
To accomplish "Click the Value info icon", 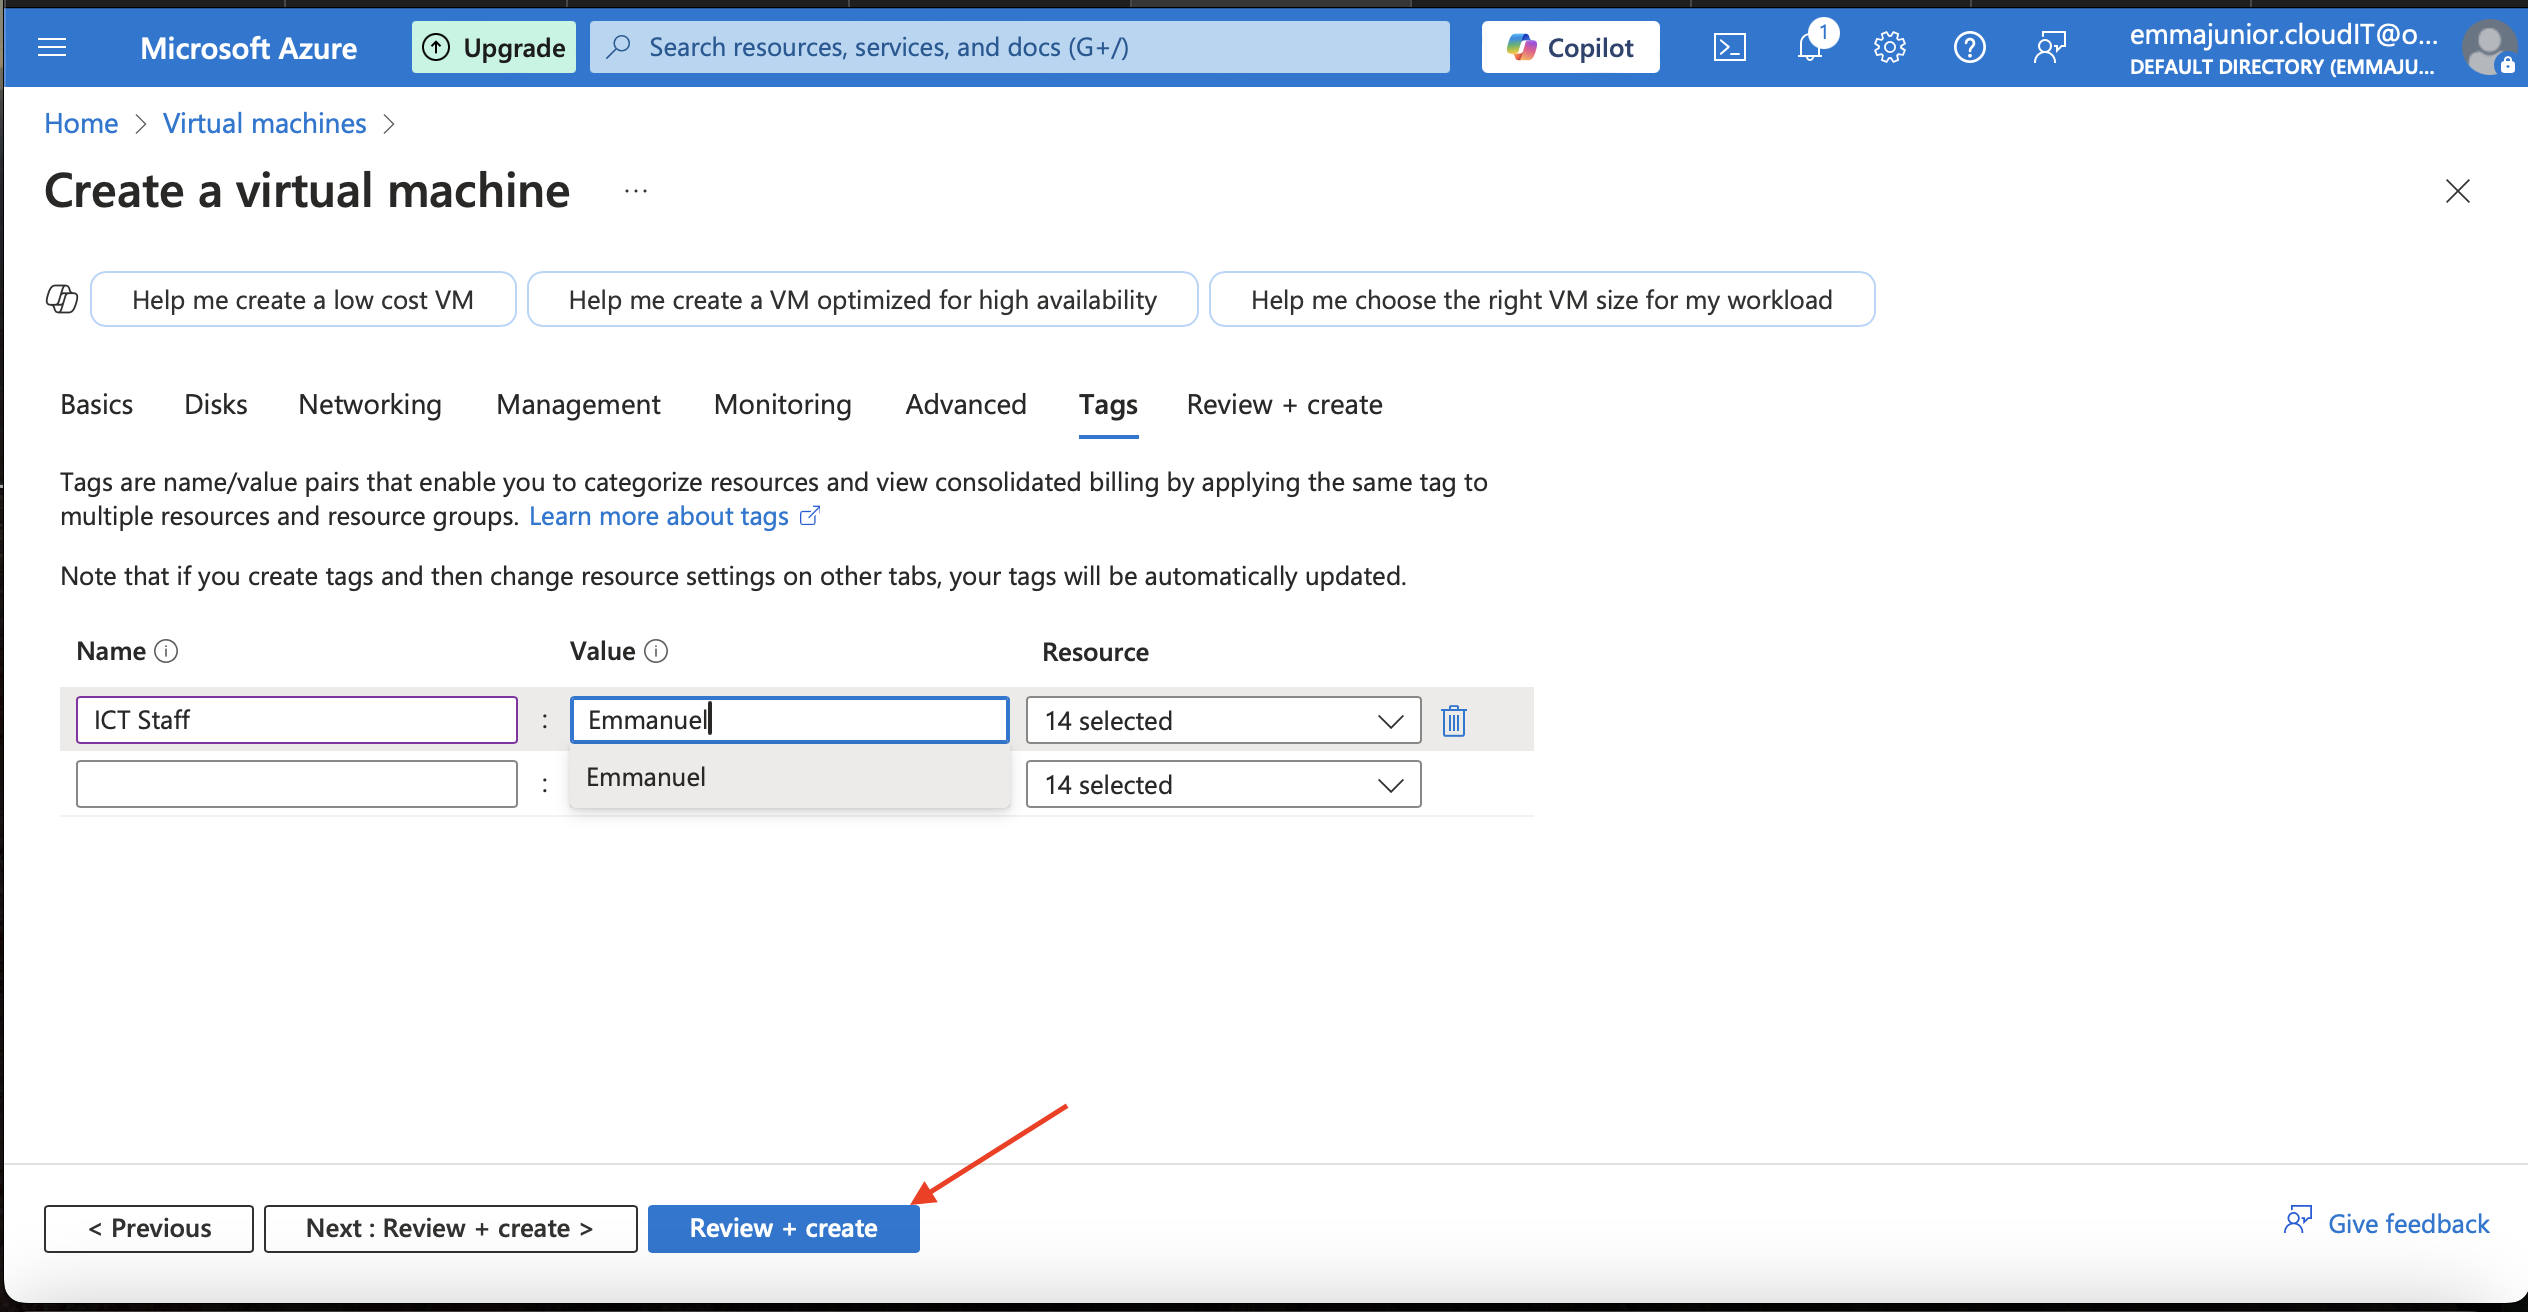I will click(x=656, y=651).
